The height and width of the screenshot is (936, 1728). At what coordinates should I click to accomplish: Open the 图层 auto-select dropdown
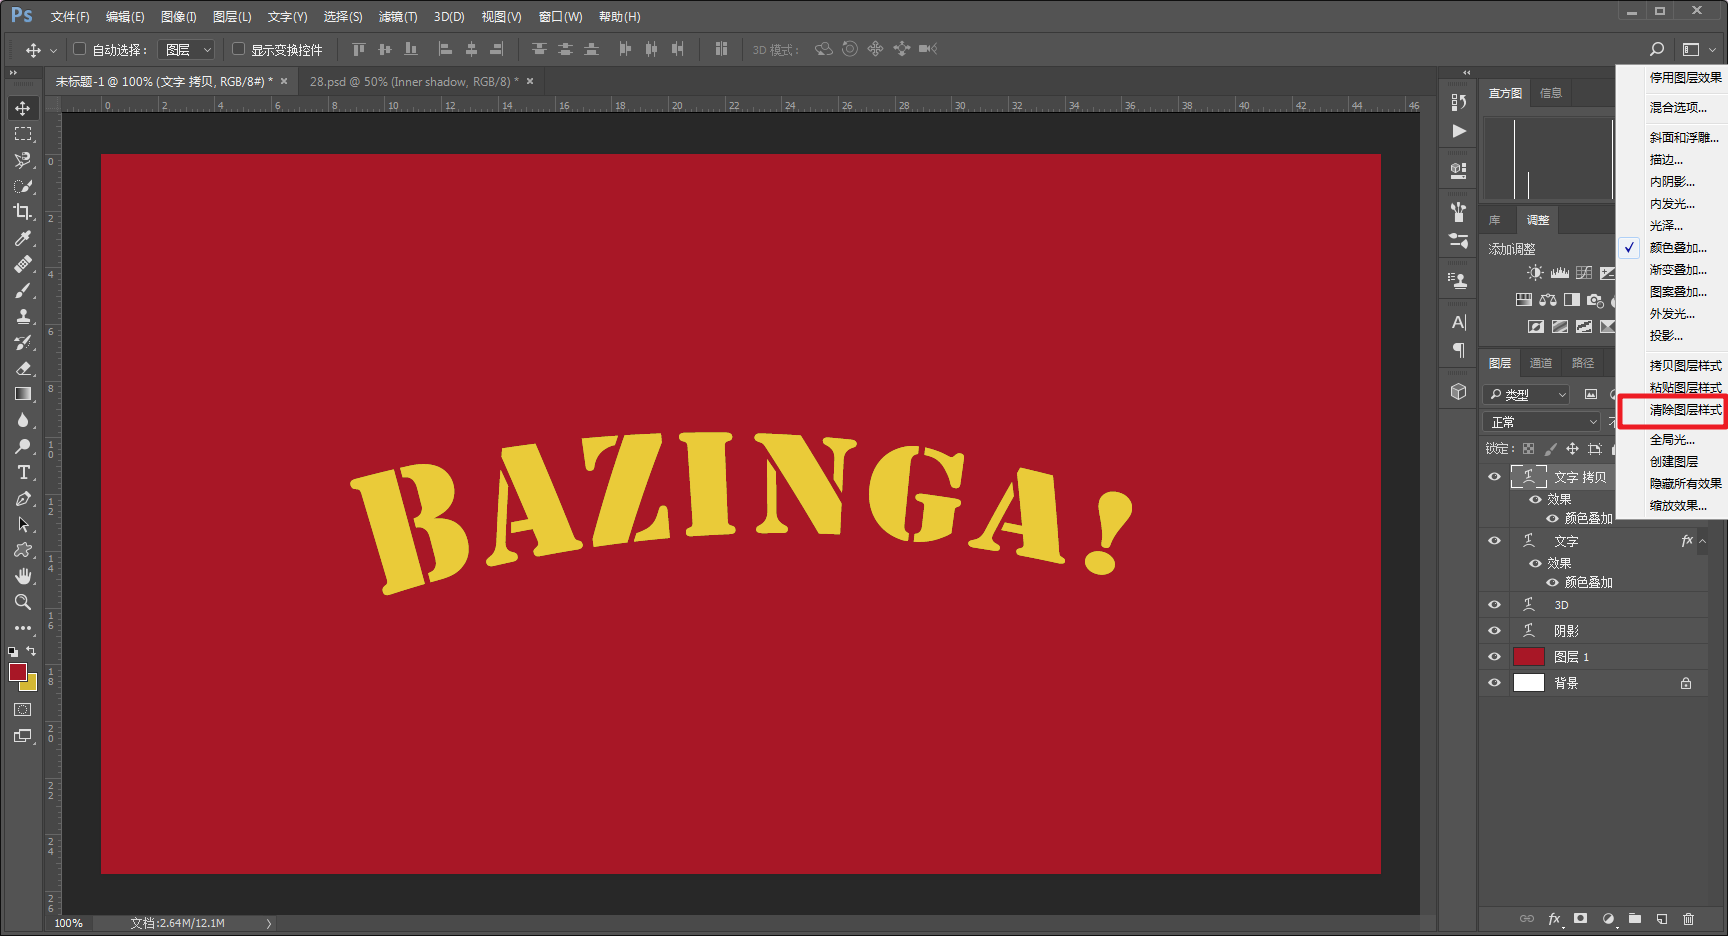click(186, 49)
